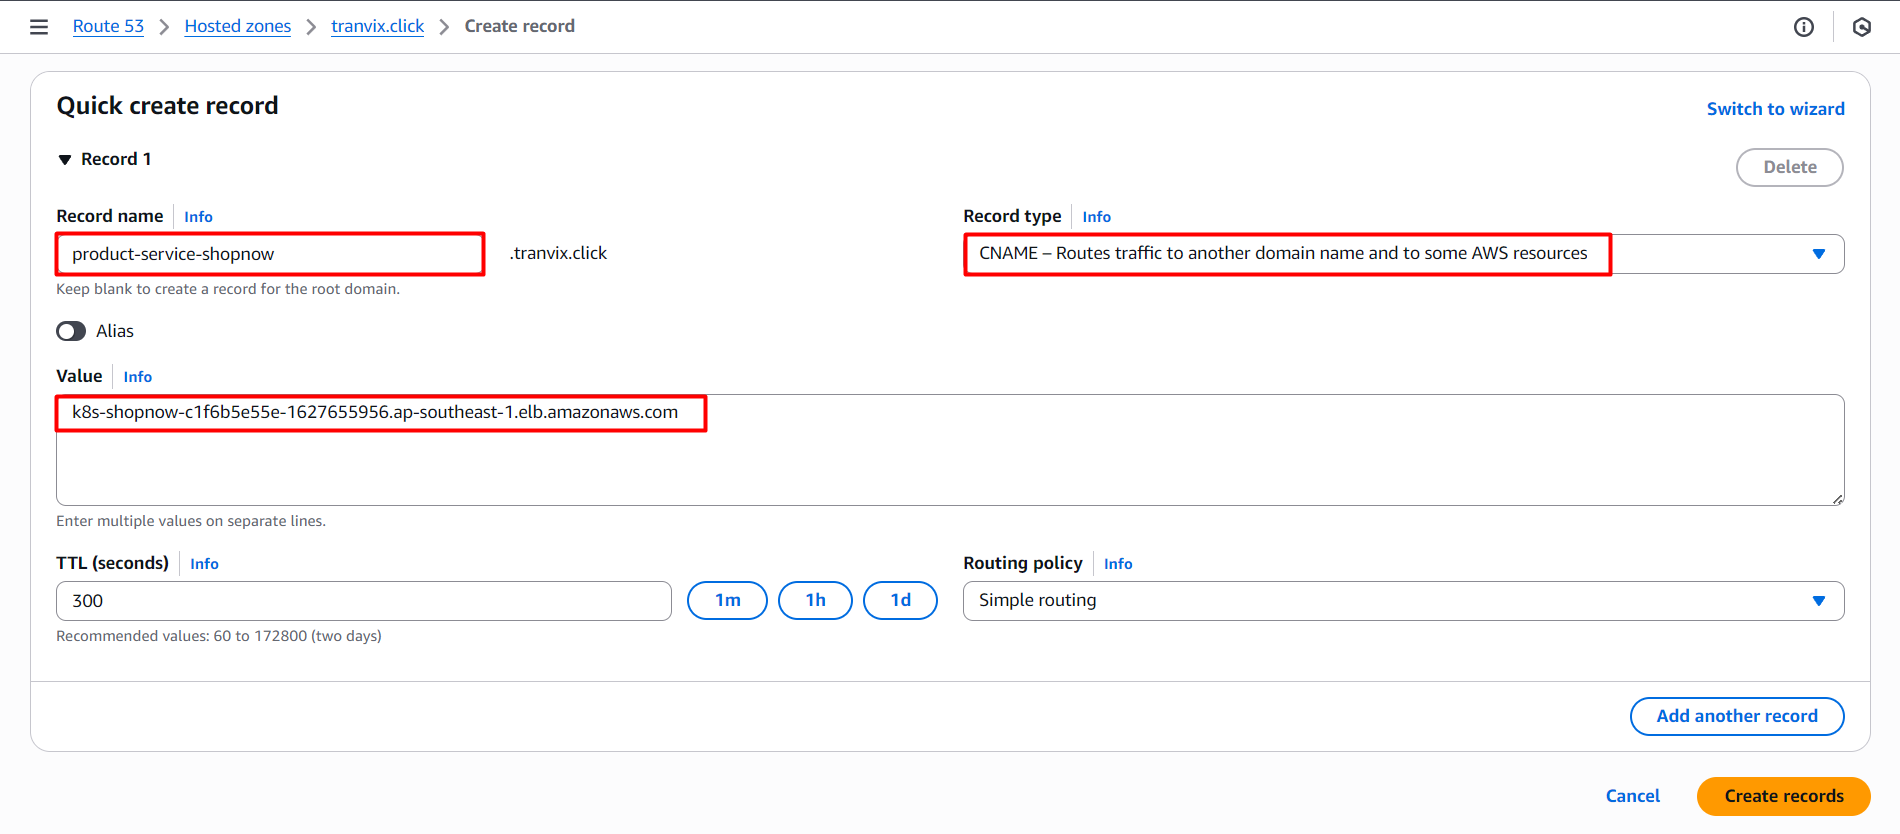
Task: Click the Record name input field
Action: (270, 254)
